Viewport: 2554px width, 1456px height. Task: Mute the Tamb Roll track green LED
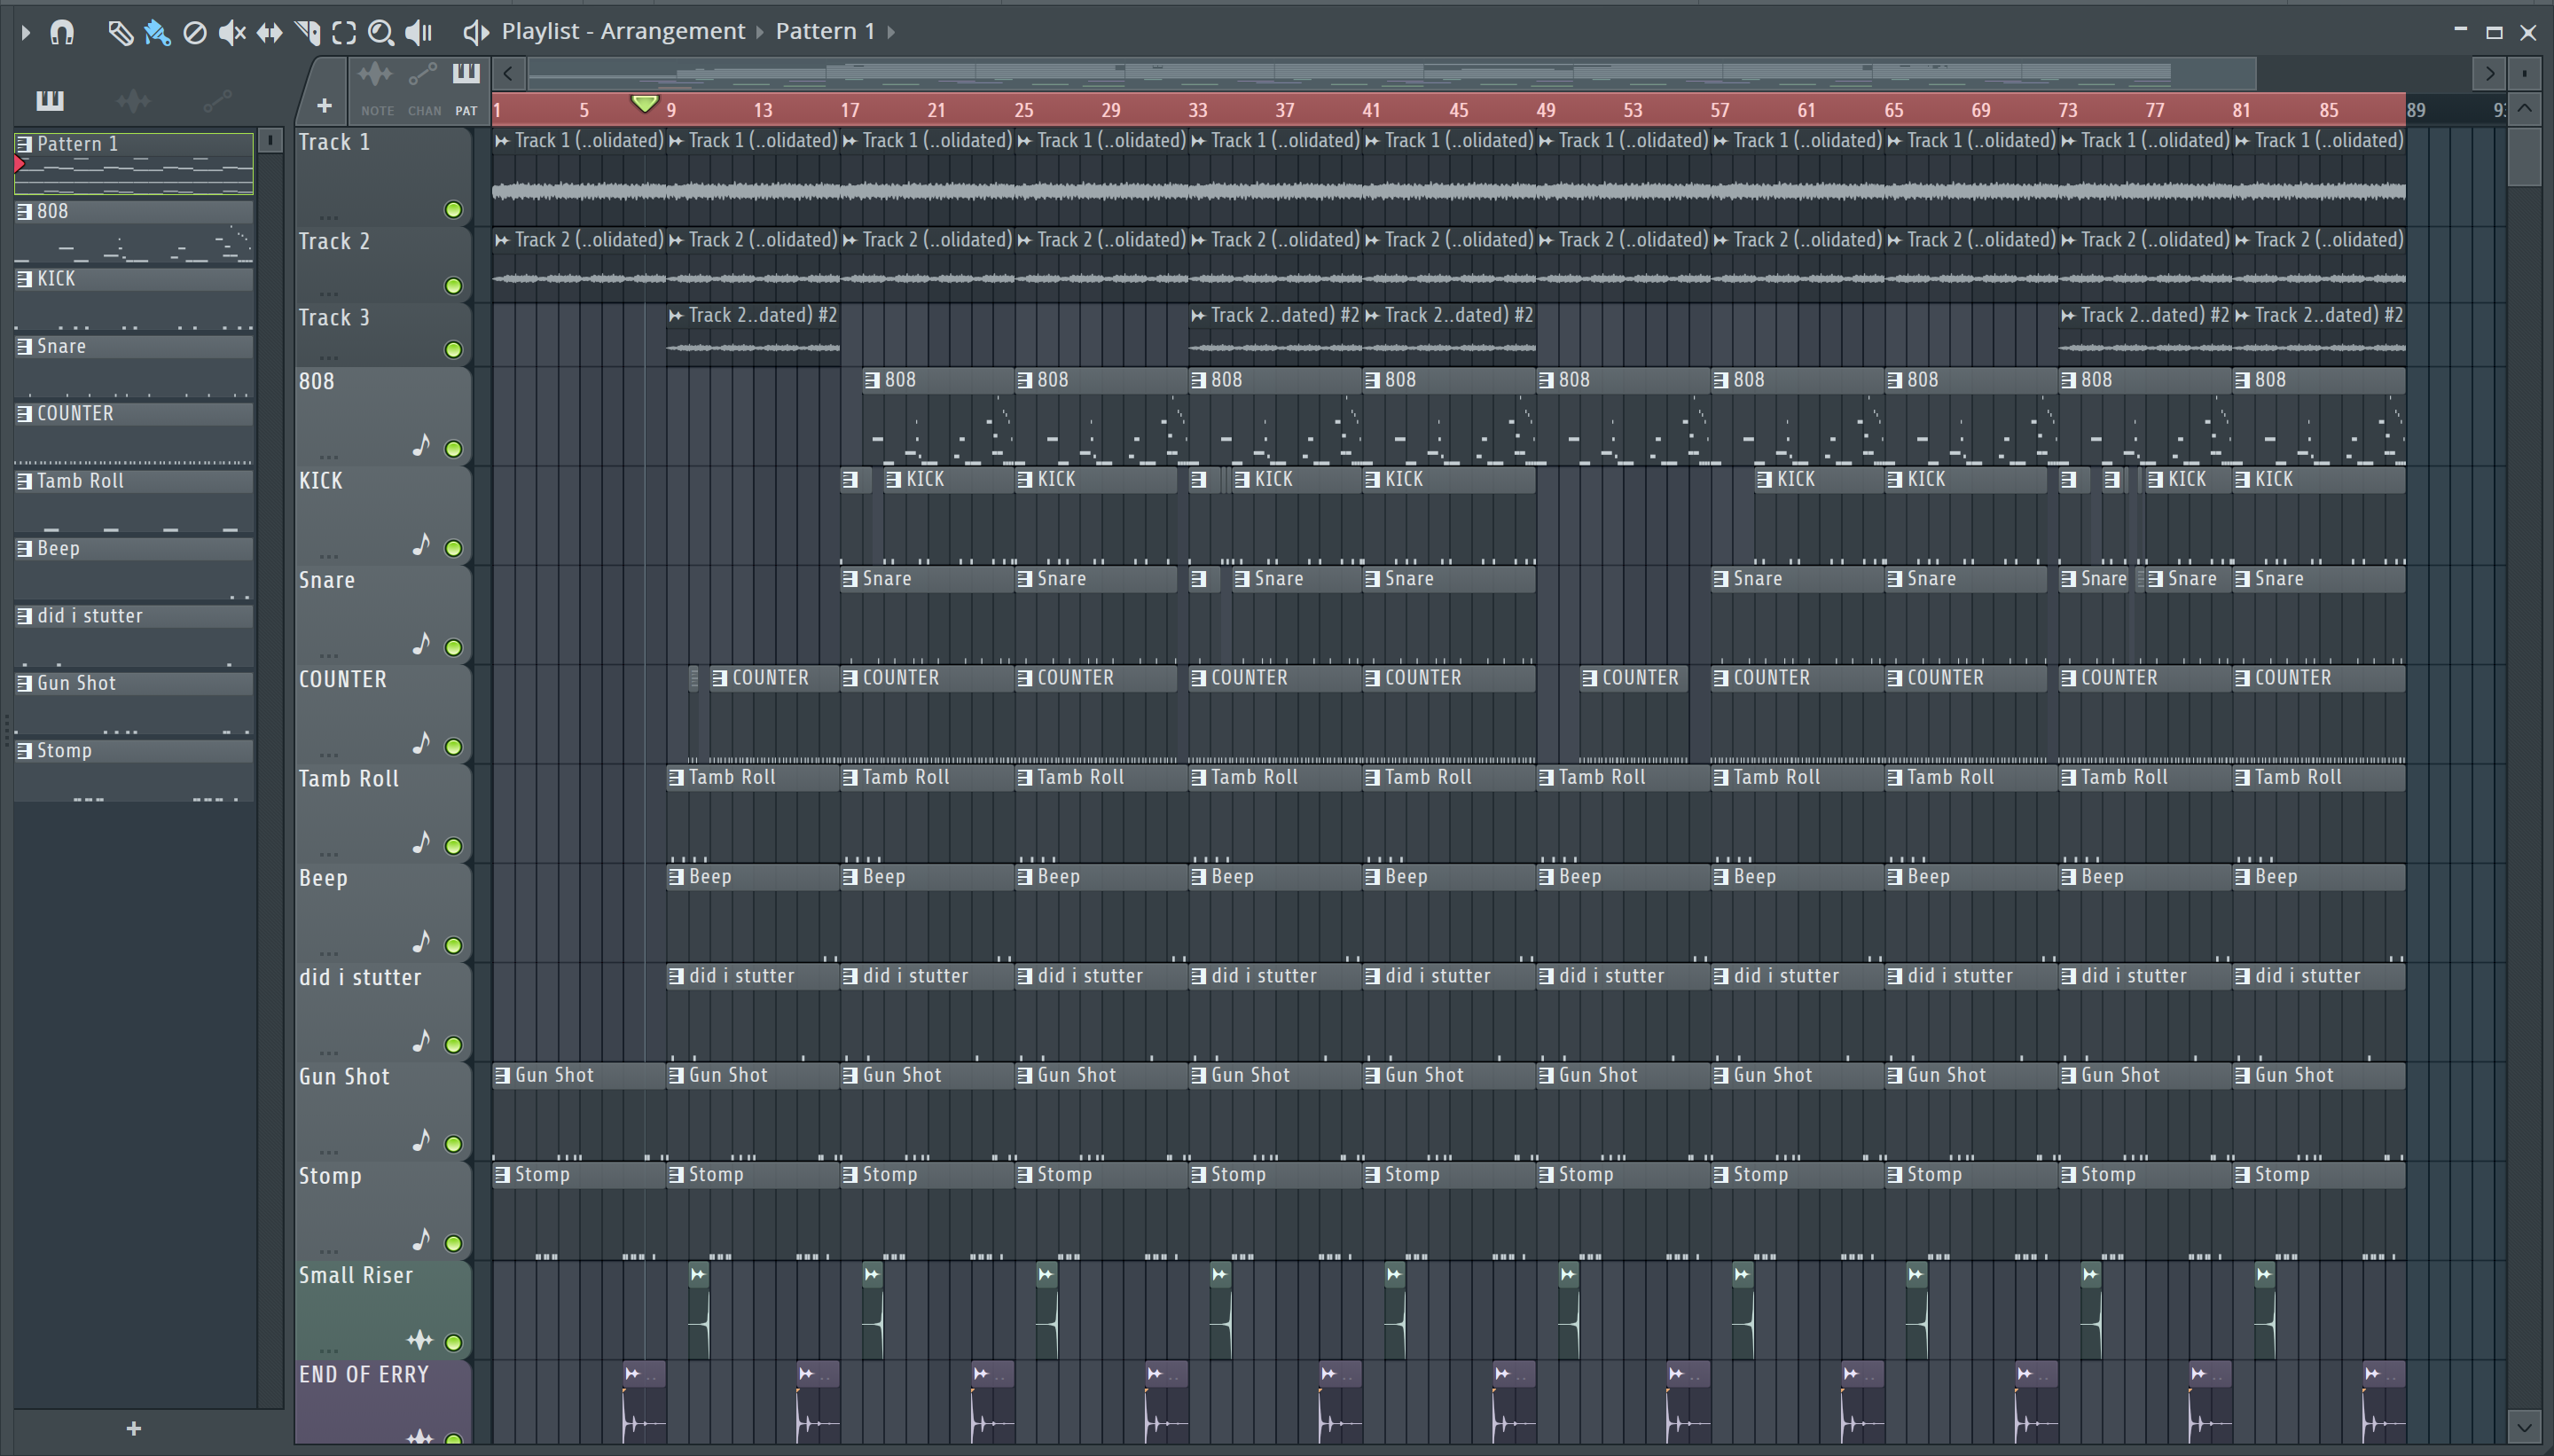(x=453, y=846)
